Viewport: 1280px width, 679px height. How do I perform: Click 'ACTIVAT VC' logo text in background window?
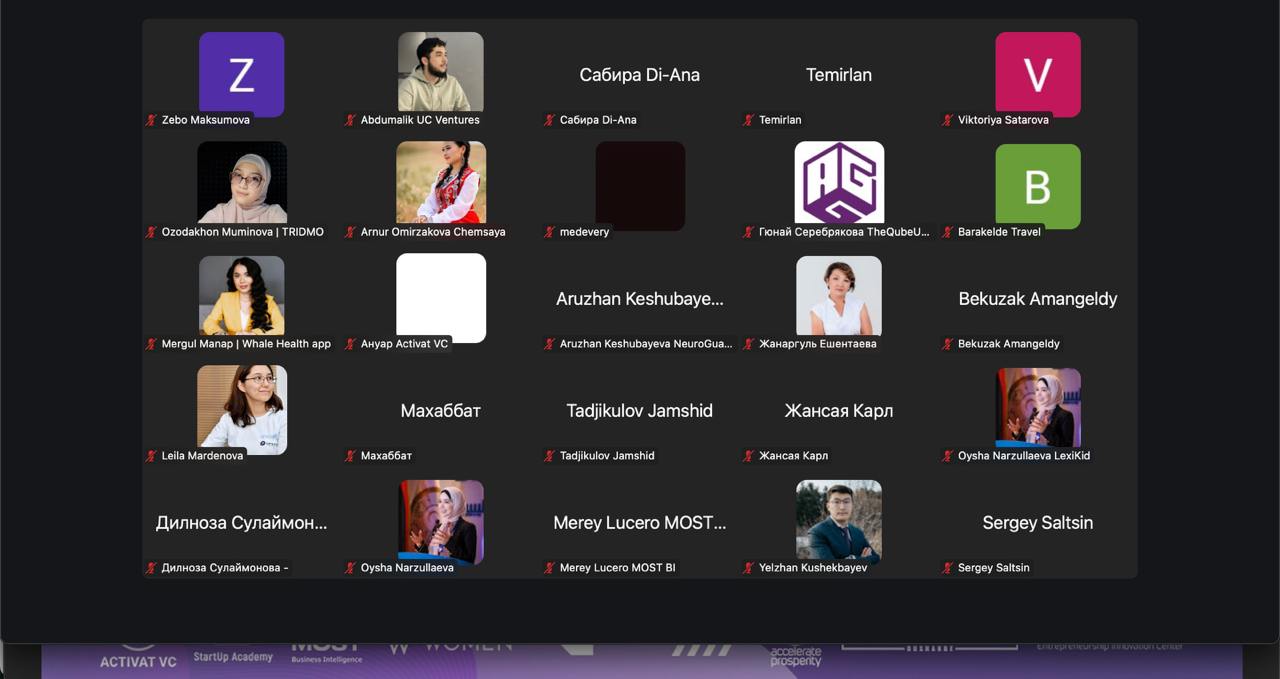coord(138,661)
